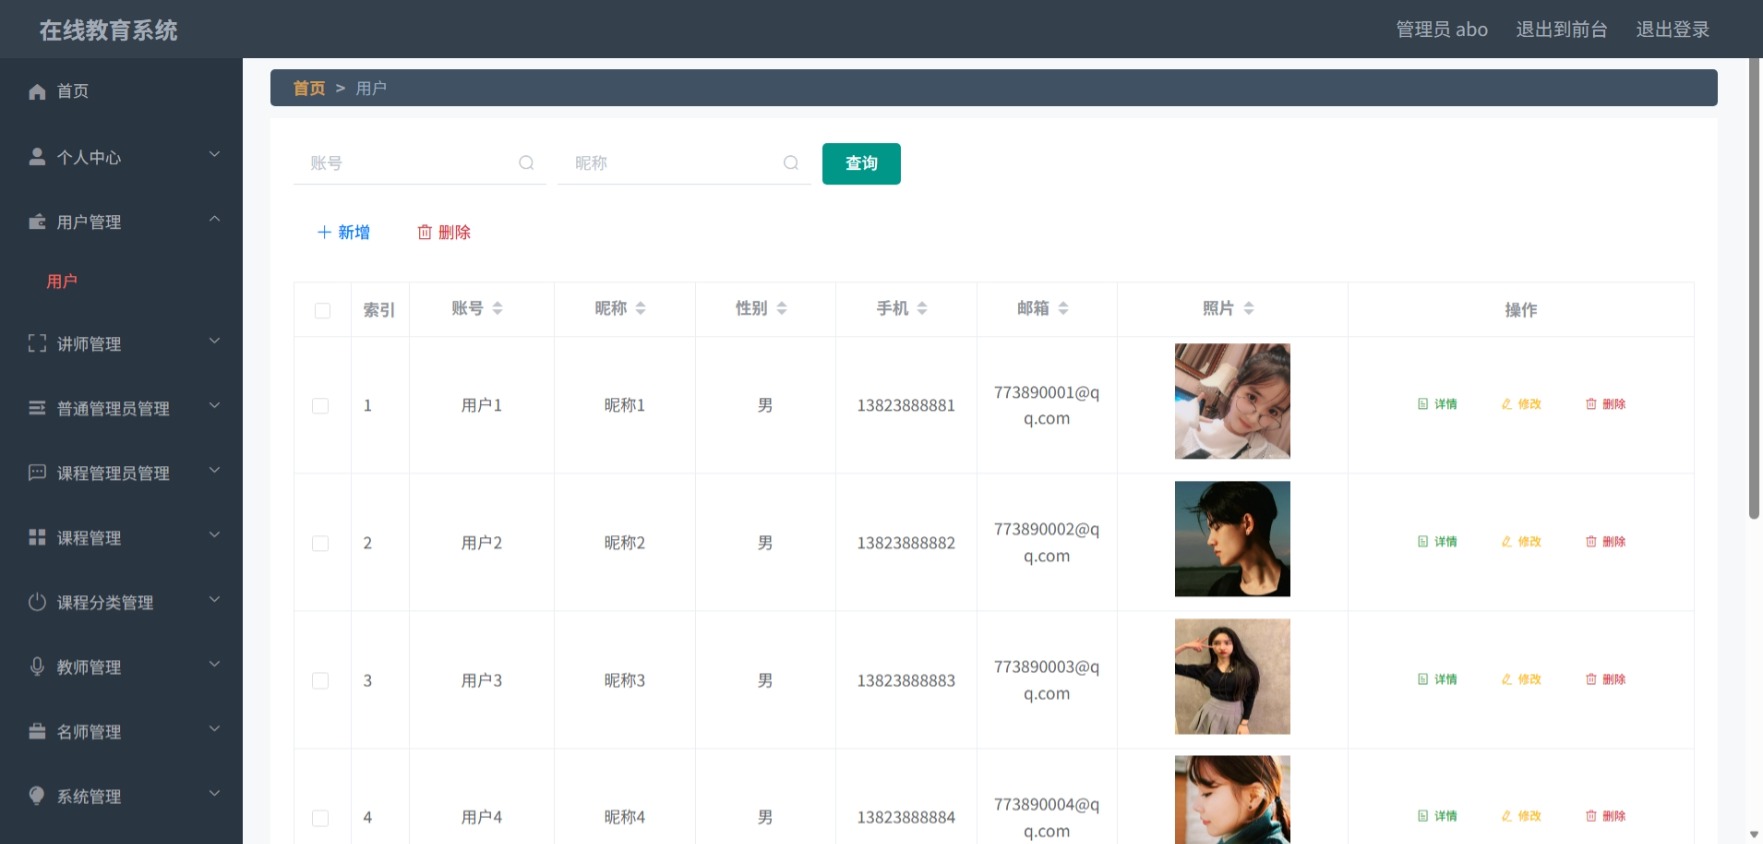Click the person icon for 个人中心
Viewport: 1763px width, 844px height.
37,157
